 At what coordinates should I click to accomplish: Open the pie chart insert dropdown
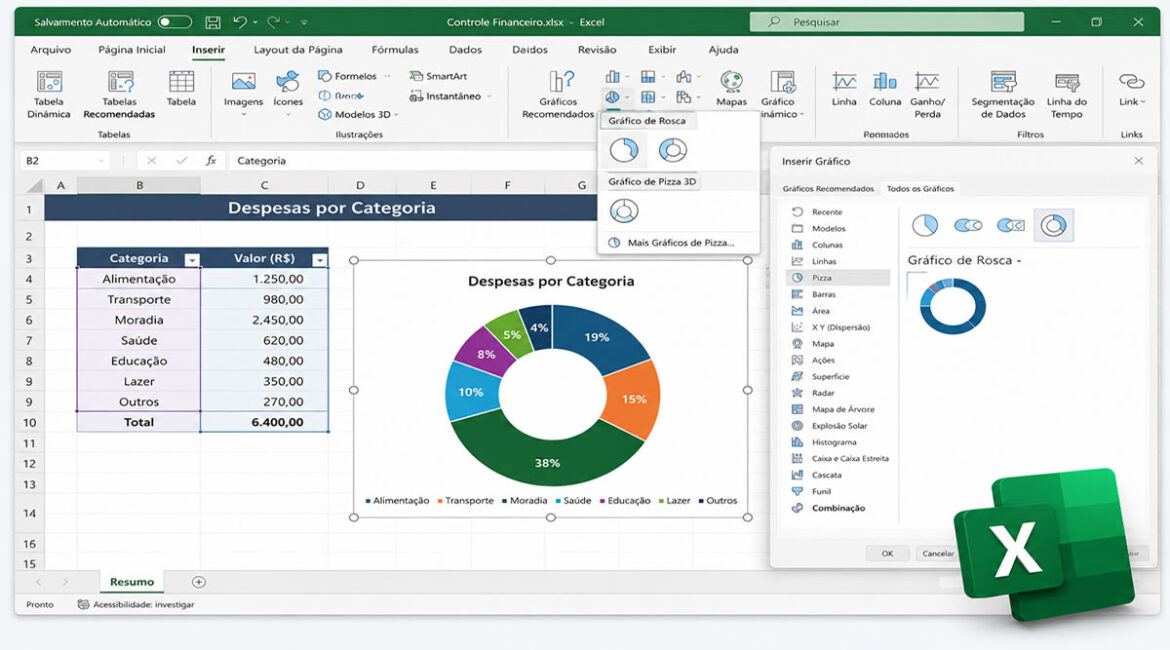click(616, 97)
